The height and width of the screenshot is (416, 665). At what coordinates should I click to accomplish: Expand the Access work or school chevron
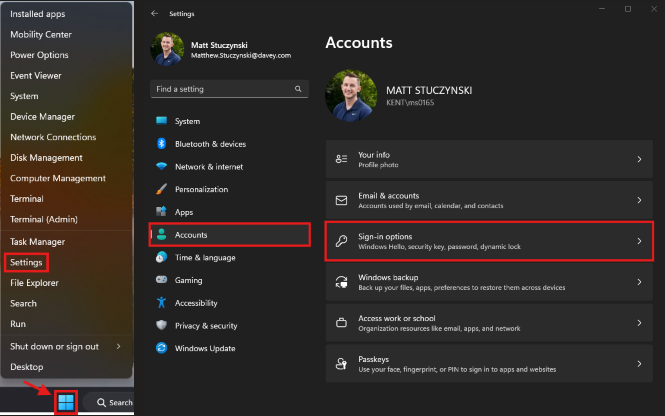click(x=639, y=323)
